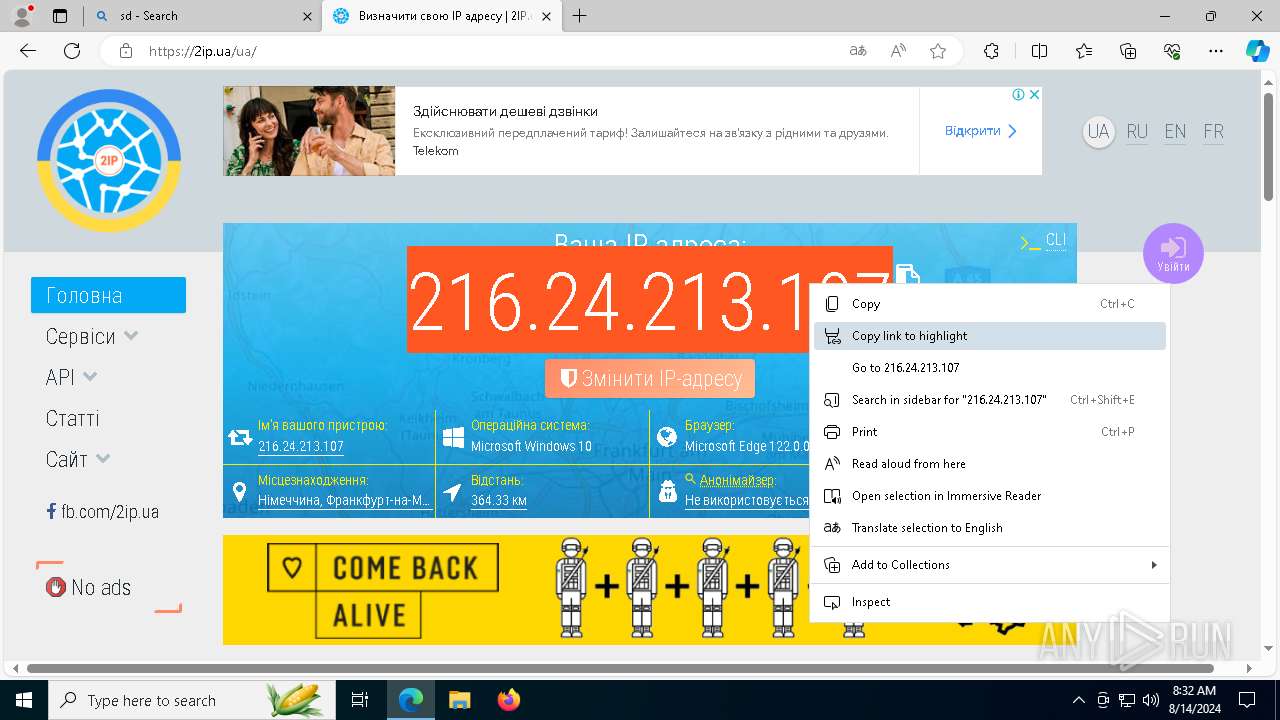Open the Головна navigation item

click(x=108, y=295)
